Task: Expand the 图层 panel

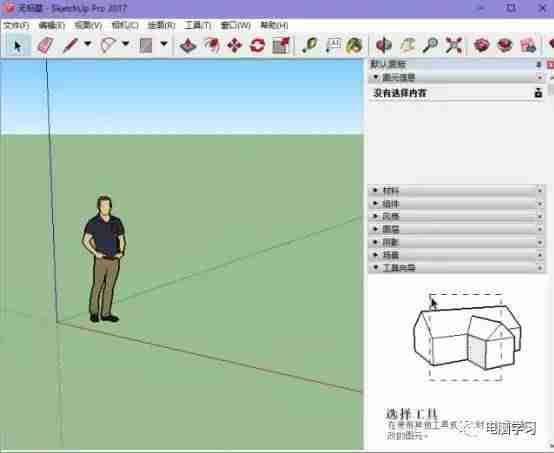Action: tap(456, 229)
